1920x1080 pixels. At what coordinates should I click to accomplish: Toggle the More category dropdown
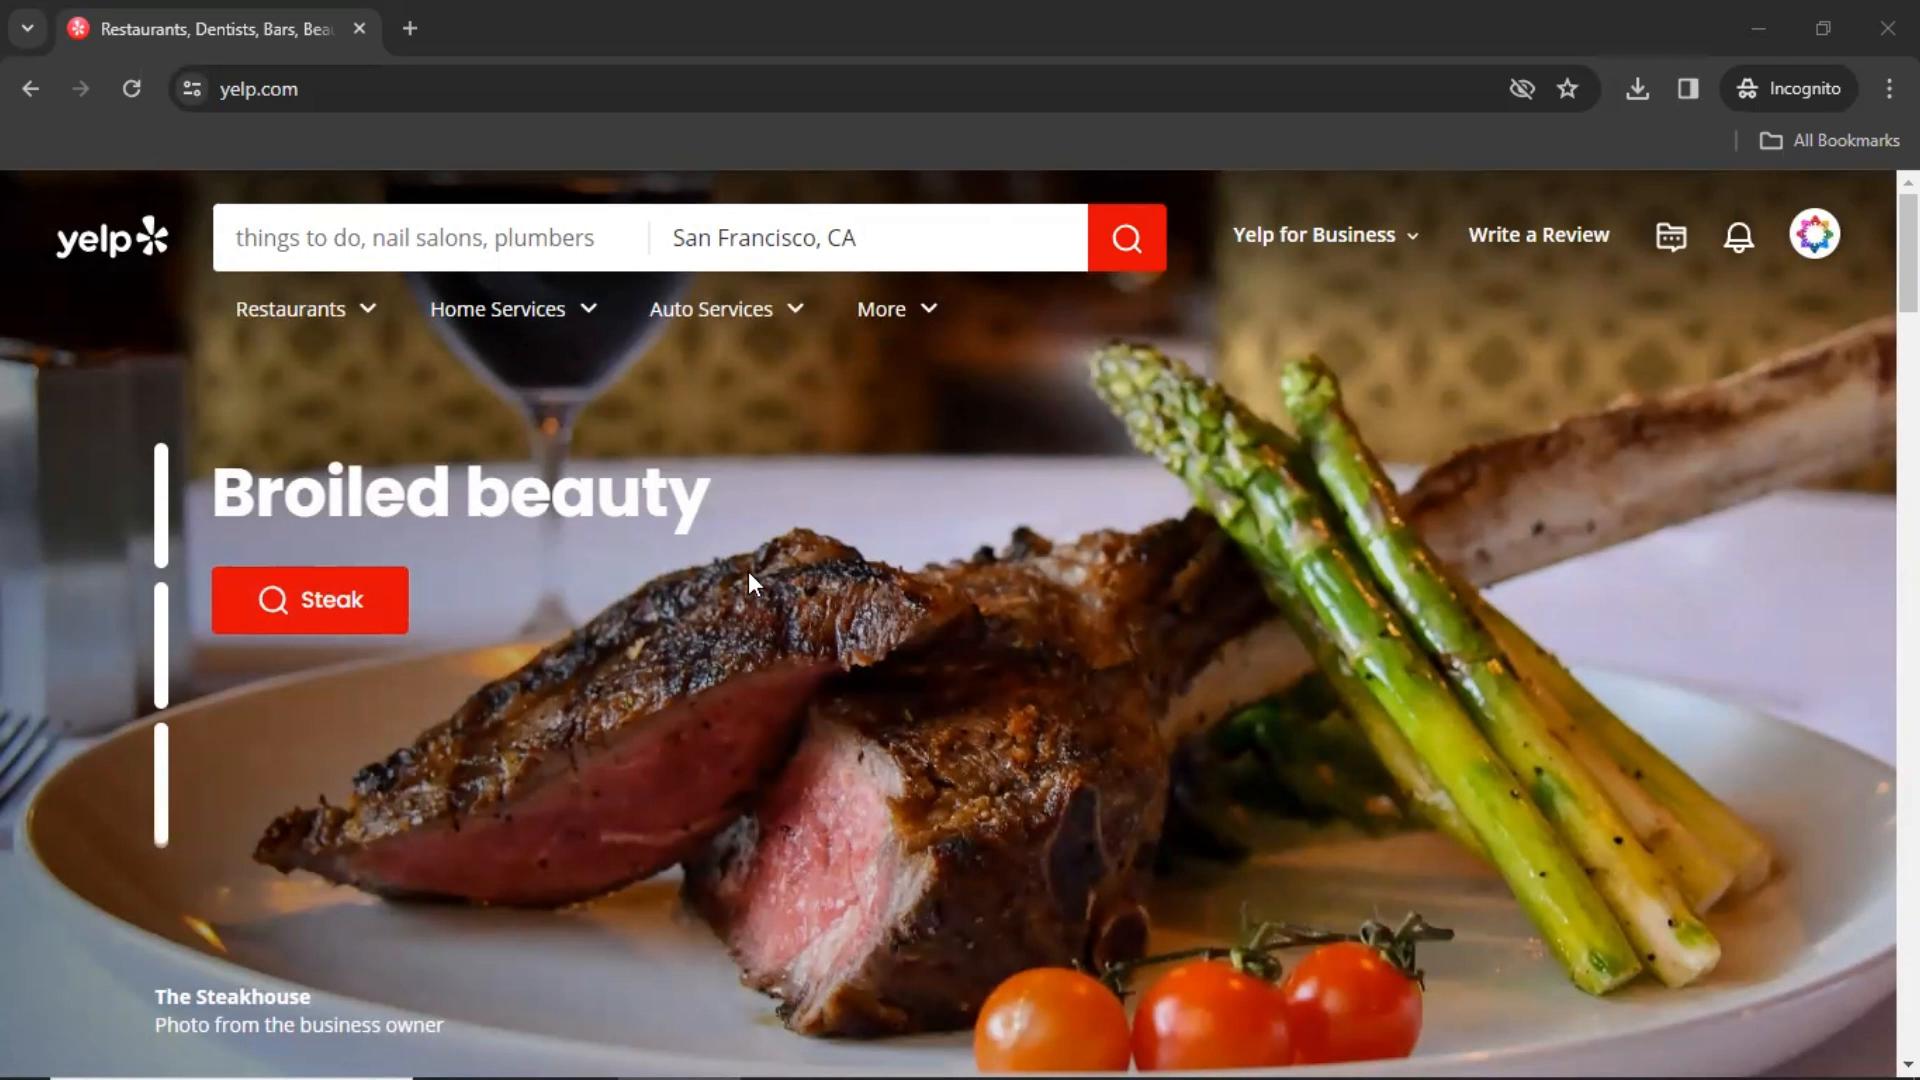pyautogui.click(x=897, y=307)
